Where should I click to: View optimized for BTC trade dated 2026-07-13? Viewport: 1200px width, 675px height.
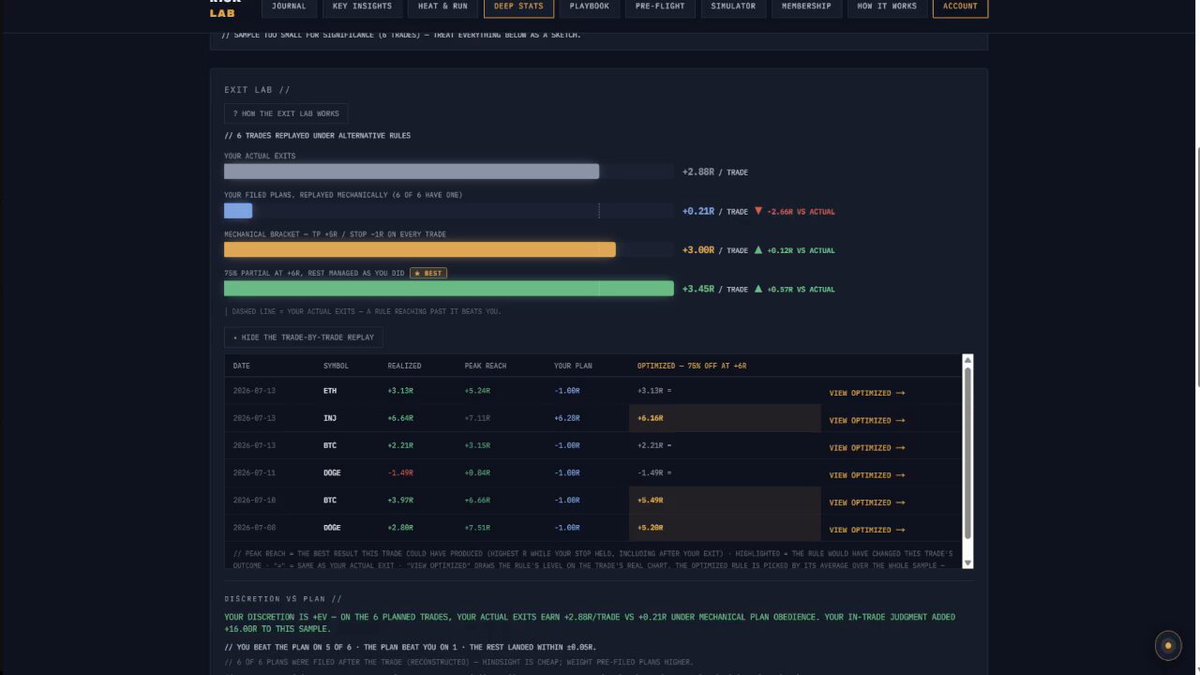867,448
